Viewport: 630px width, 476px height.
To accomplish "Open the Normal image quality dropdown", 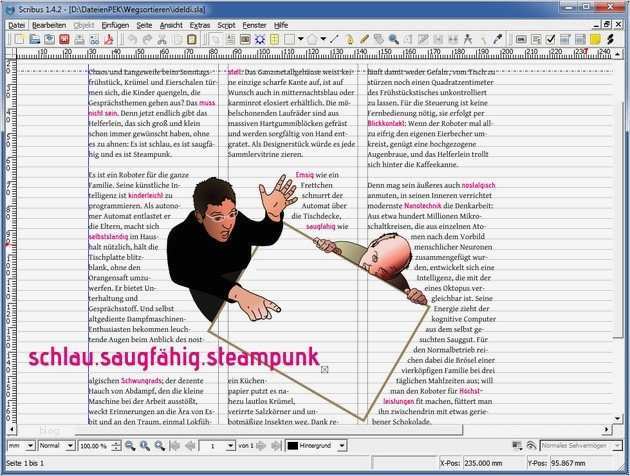I will (70, 446).
